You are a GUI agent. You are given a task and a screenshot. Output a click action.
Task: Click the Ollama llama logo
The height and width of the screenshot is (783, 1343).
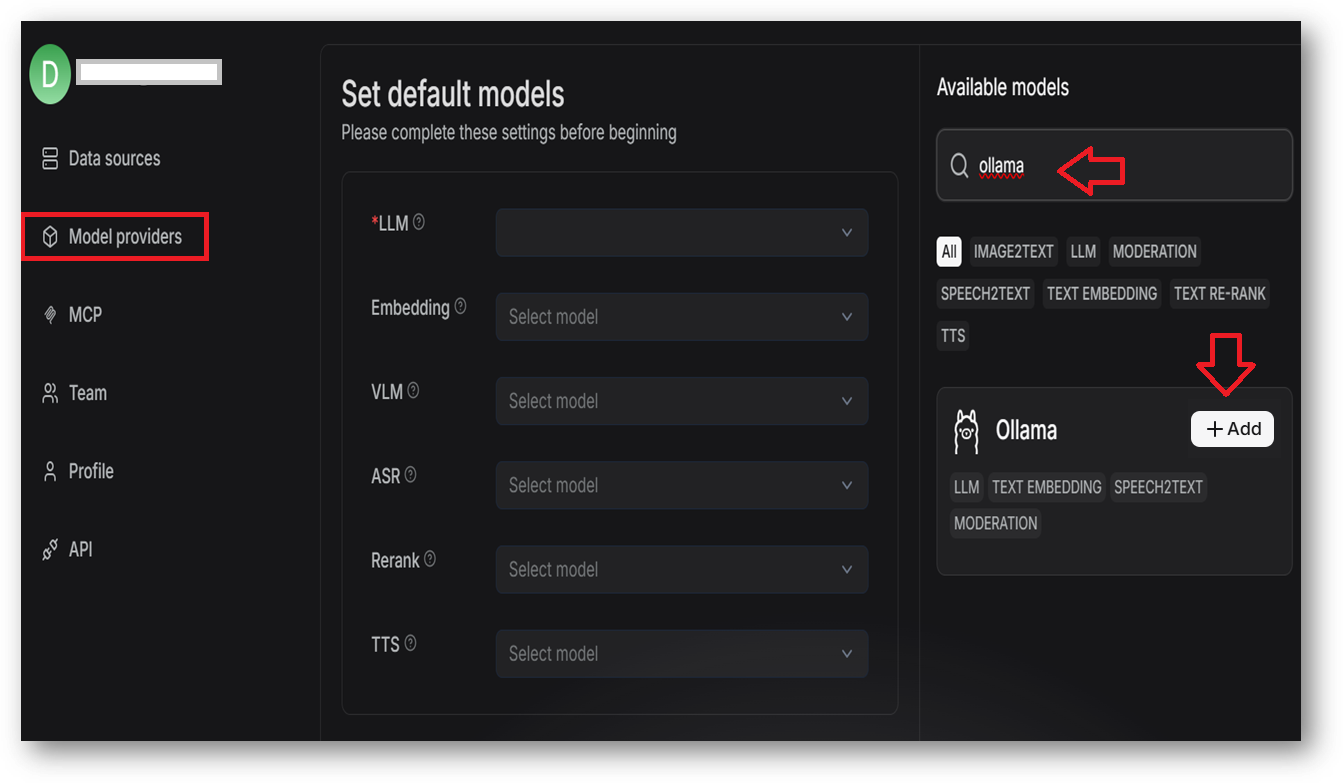(x=967, y=430)
